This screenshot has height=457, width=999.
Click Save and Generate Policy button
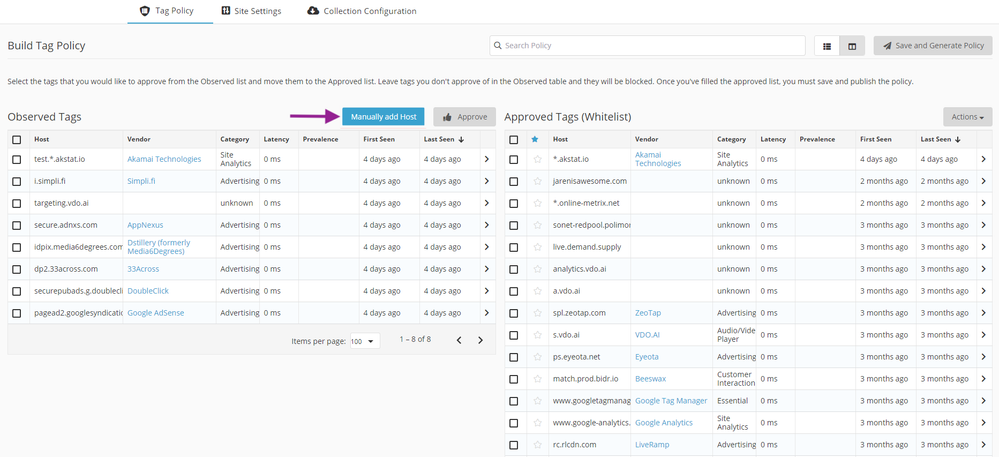coord(933,46)
